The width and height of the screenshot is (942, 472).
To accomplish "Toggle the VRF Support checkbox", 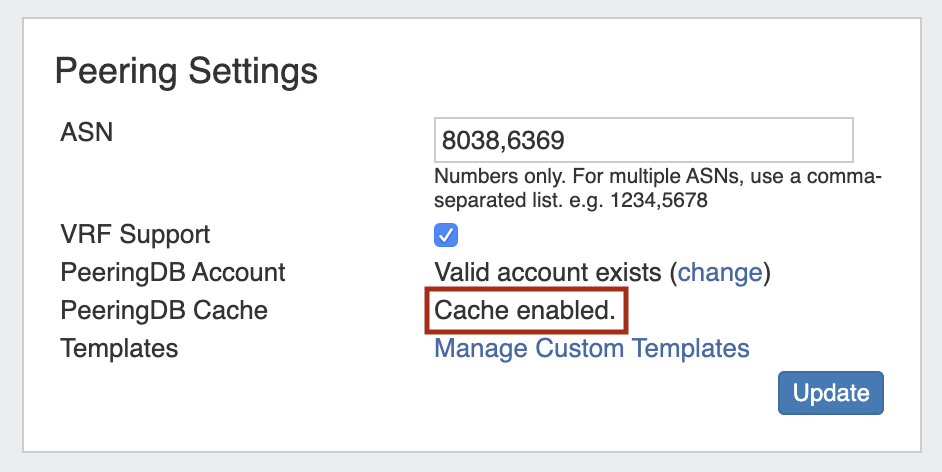I will (446, 235).
